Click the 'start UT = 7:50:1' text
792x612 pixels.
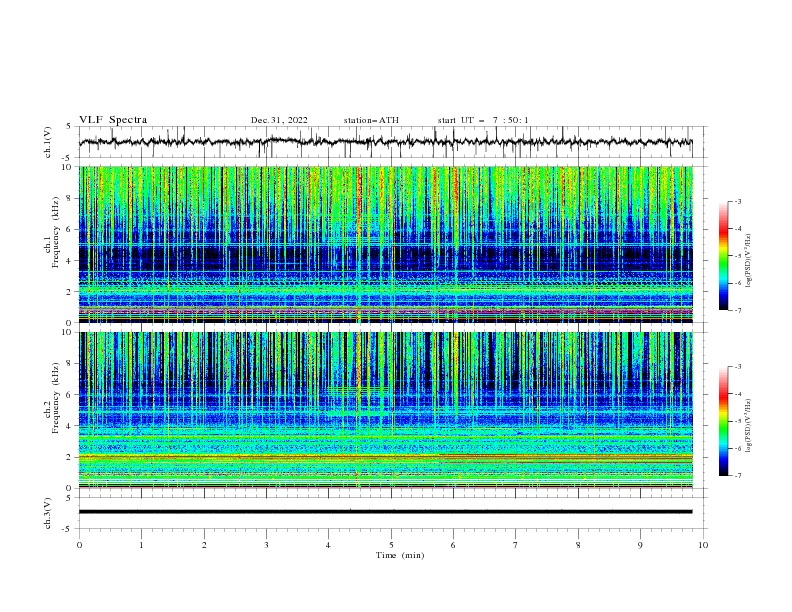coord(483,120)
